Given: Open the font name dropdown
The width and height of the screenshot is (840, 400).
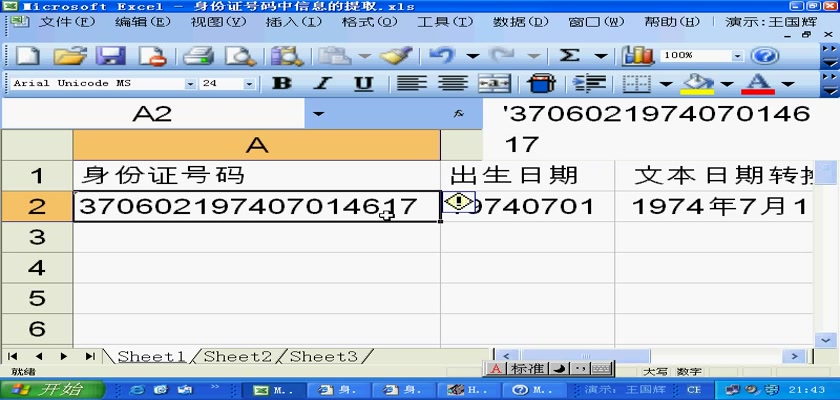Looking at the screenshot, I should 190,84.
